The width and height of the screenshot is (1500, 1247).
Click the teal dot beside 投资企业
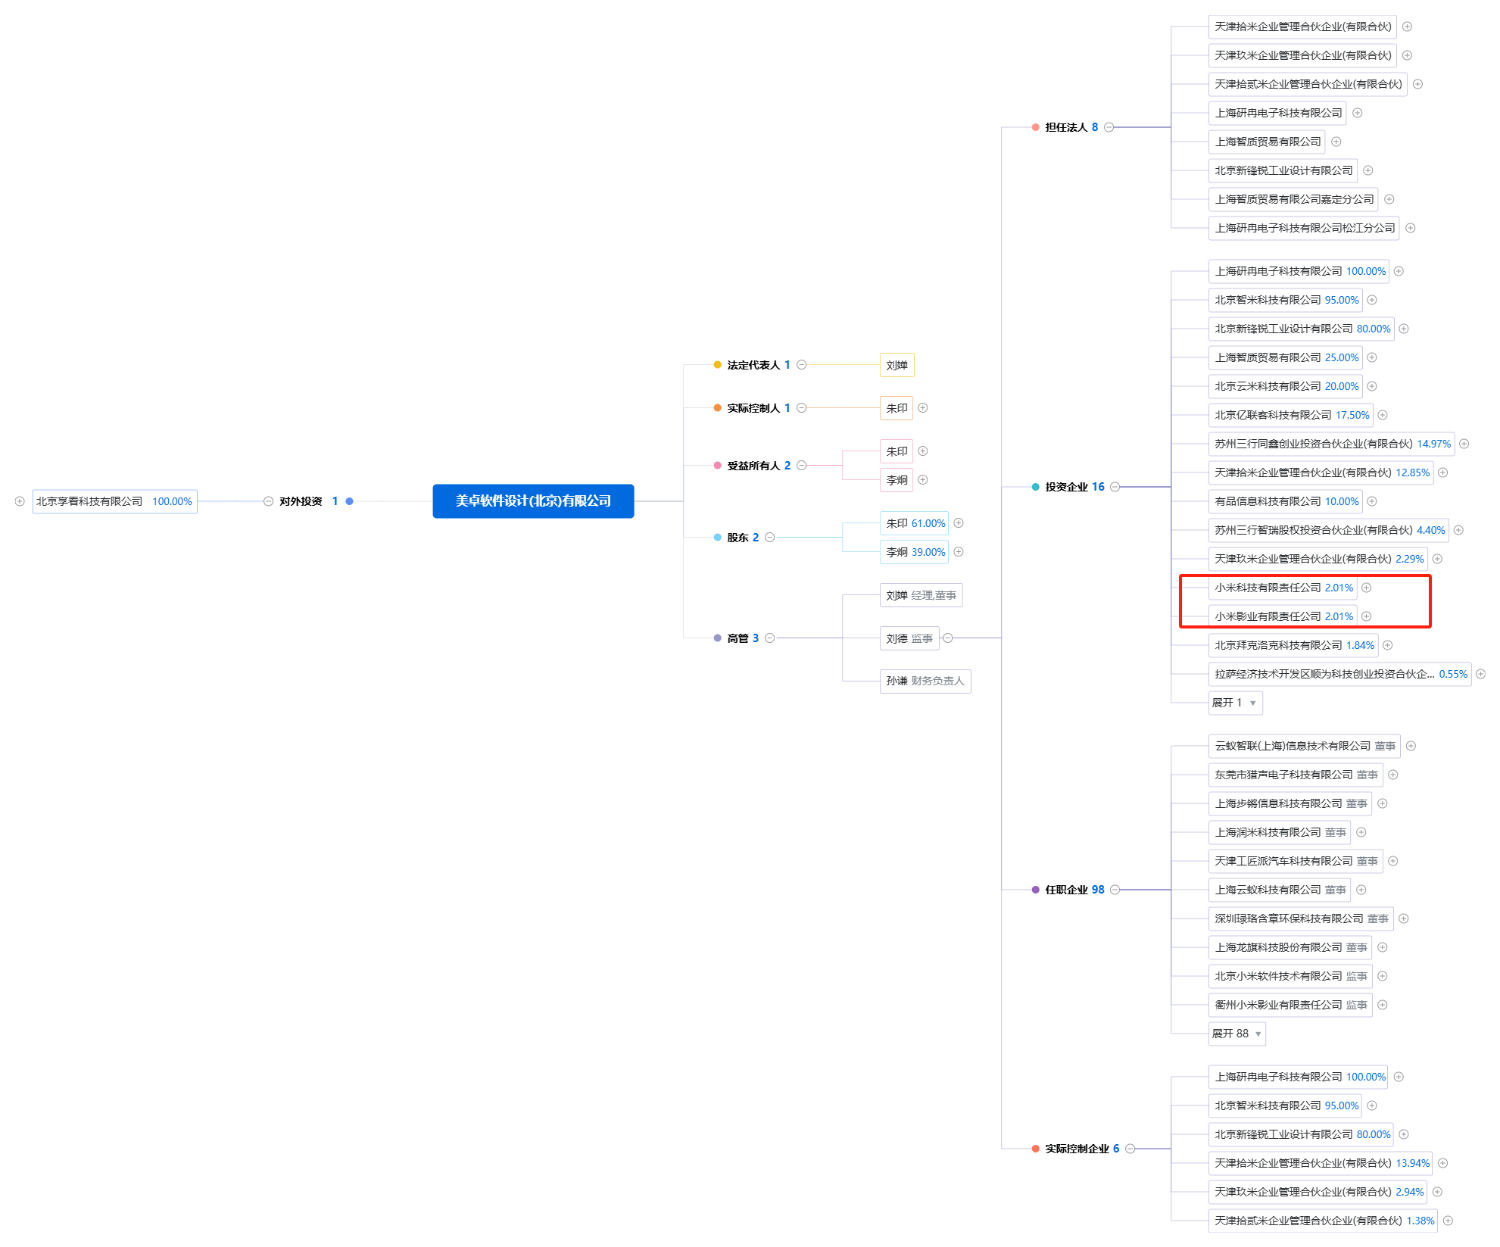1035,487
